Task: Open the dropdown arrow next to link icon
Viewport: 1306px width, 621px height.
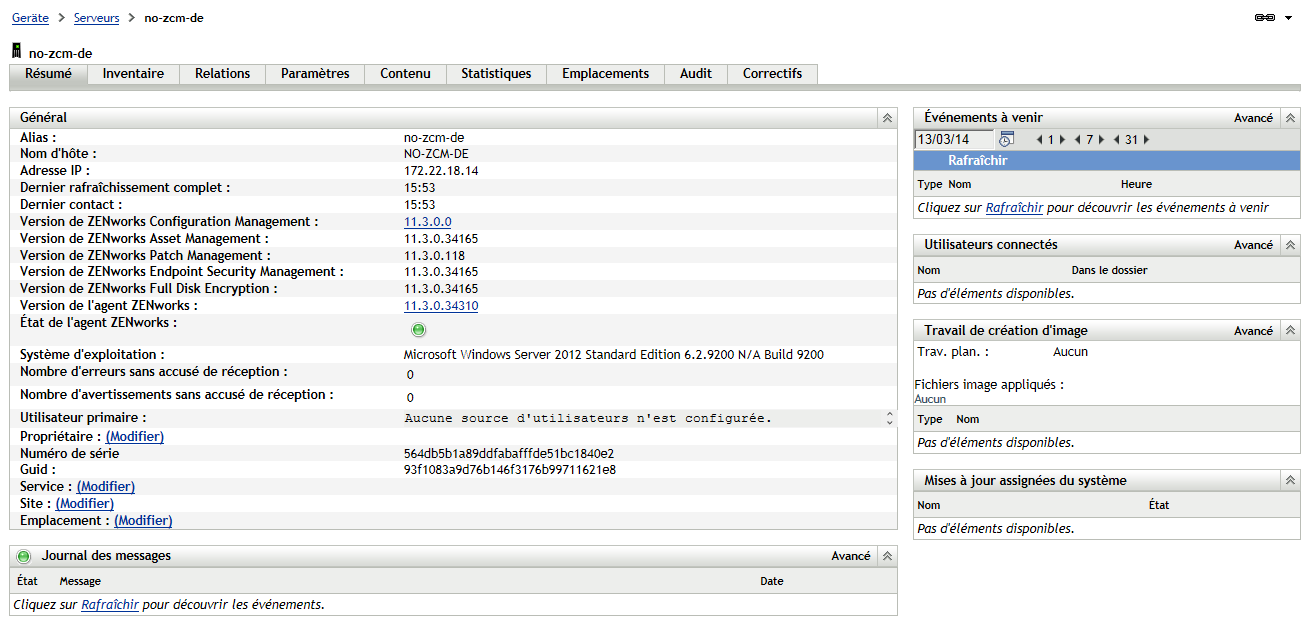Action: (x=1288, y=18)
